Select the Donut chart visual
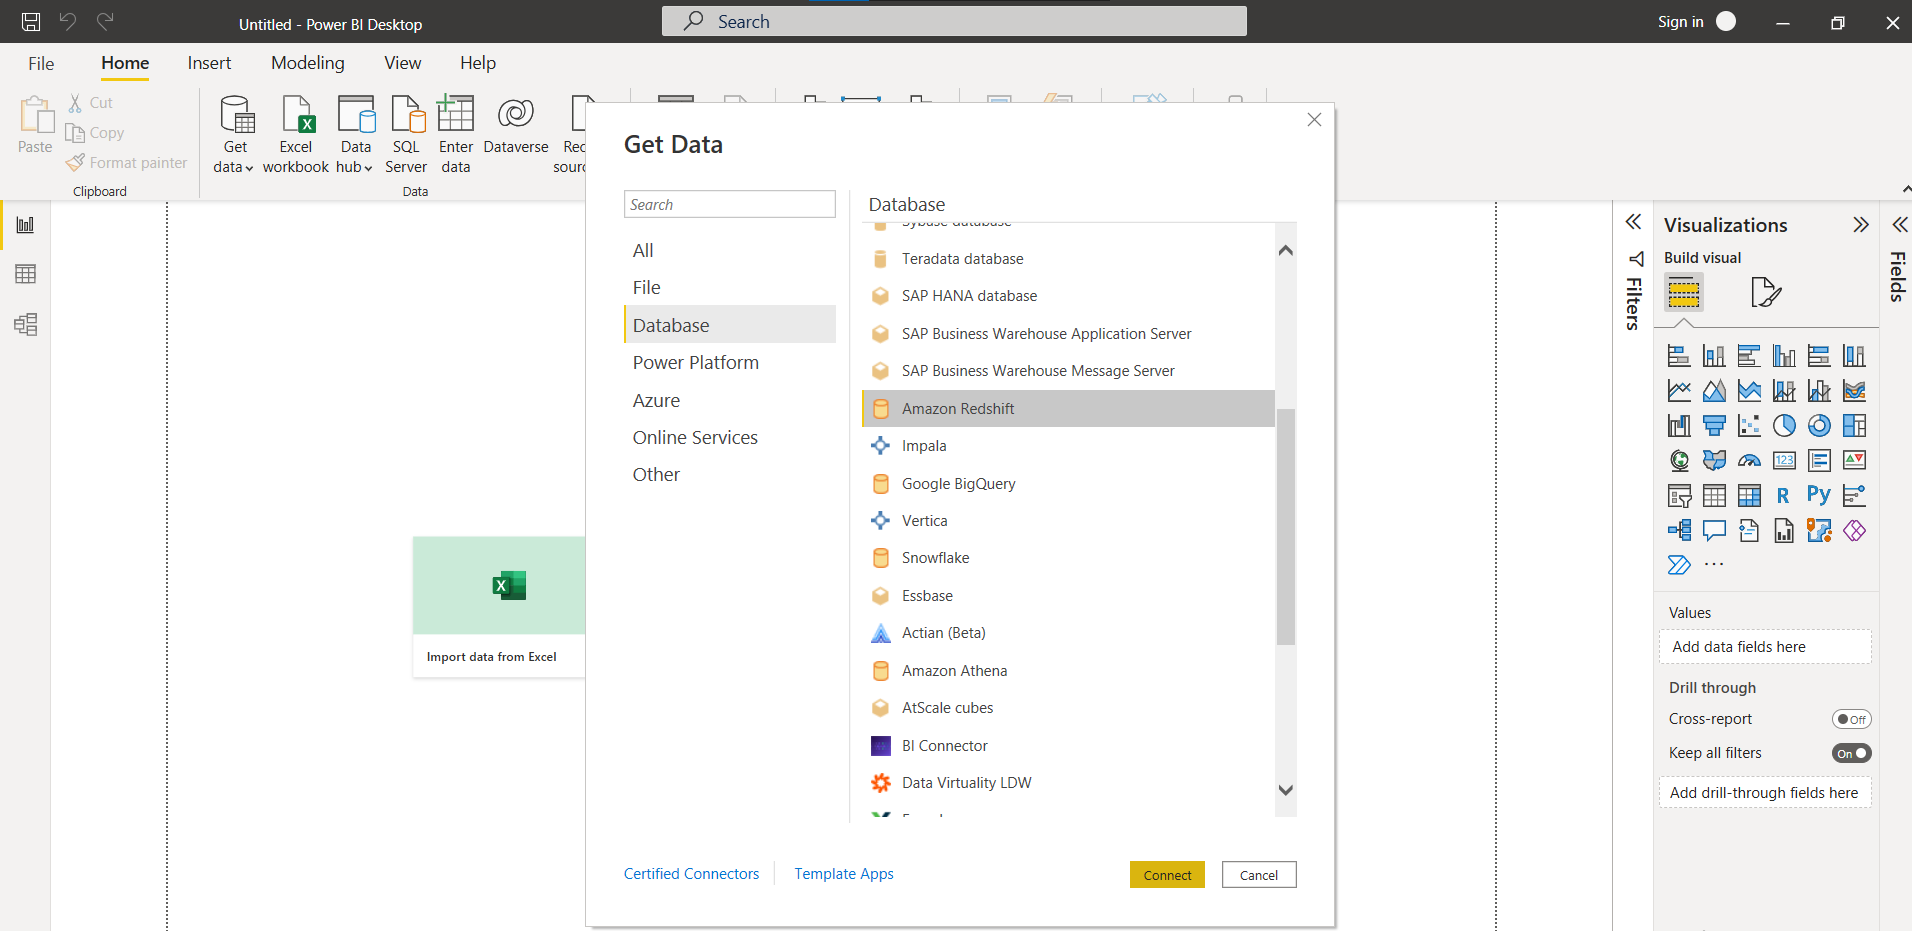The height and width of the screenshot is (931, 1912). [1819, 426]
